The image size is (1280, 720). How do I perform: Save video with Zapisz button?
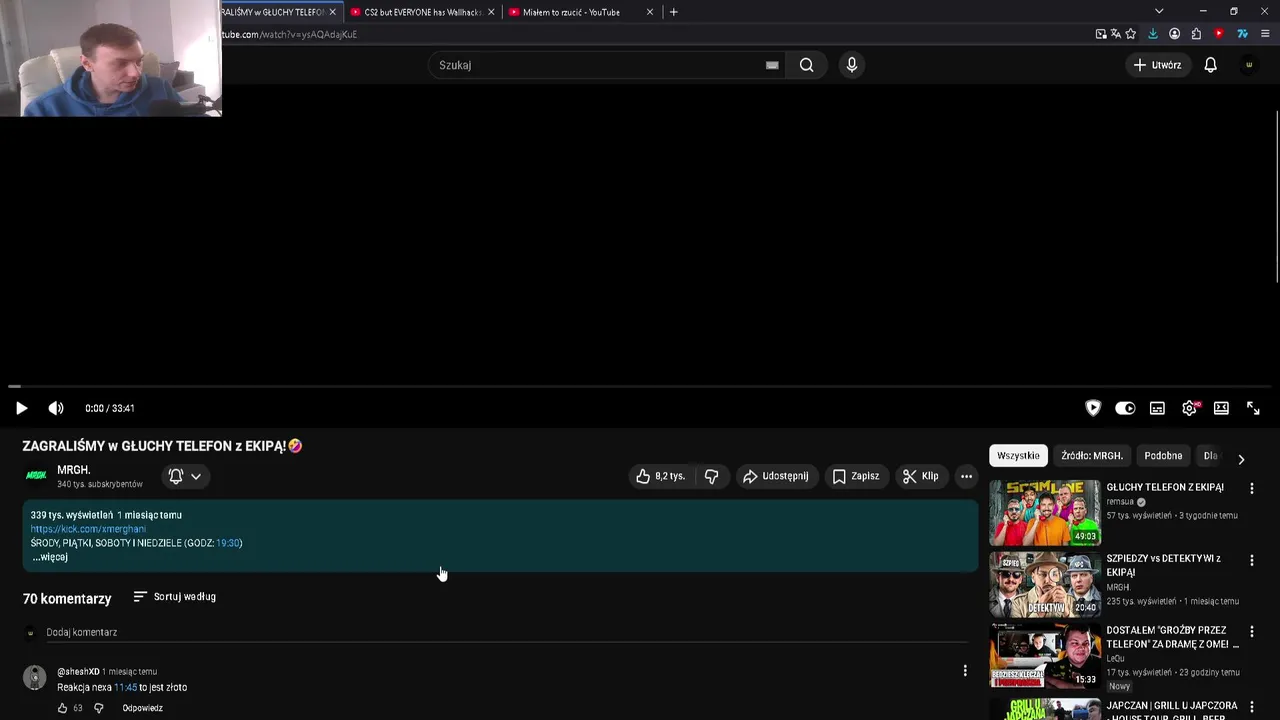click(856, 476)
